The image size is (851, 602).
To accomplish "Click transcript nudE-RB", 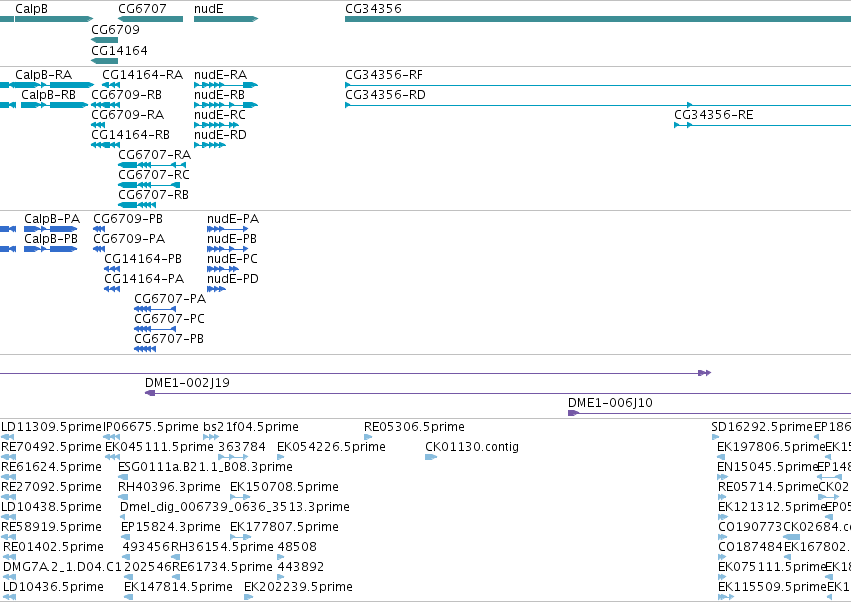I will (x=226, y=105).
